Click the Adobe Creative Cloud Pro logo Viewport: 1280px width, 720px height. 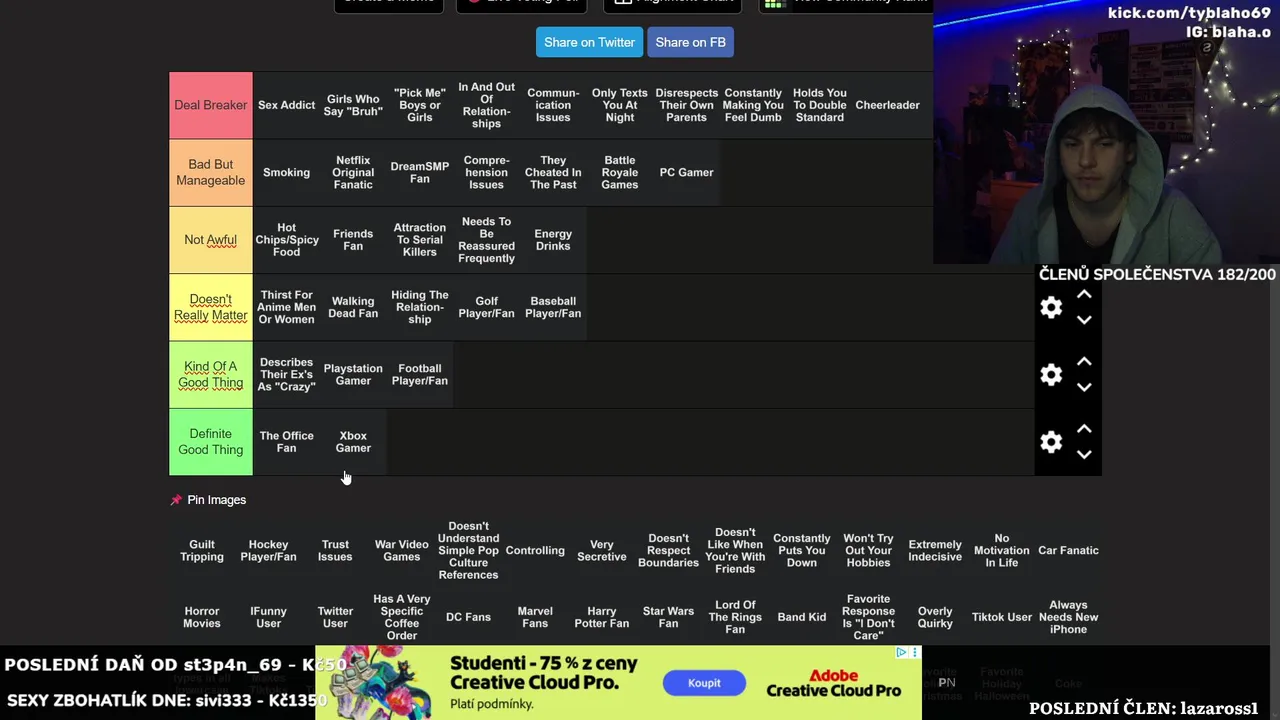click(x=833, y=683)
